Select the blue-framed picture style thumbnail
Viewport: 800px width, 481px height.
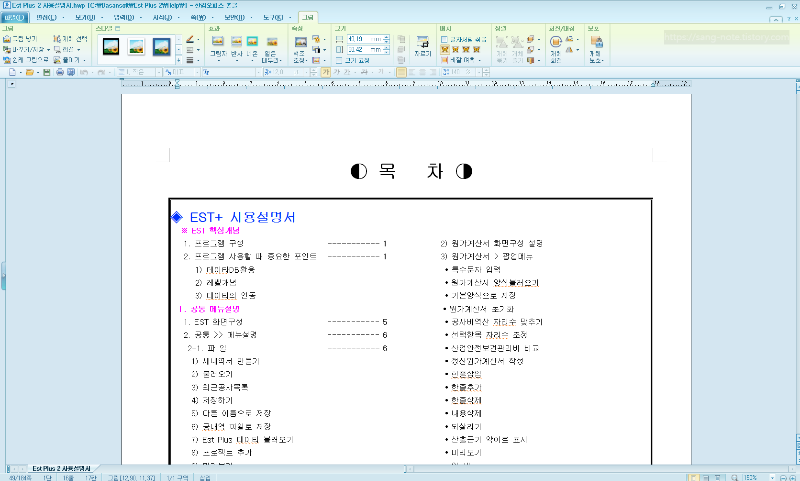[162, 47]
